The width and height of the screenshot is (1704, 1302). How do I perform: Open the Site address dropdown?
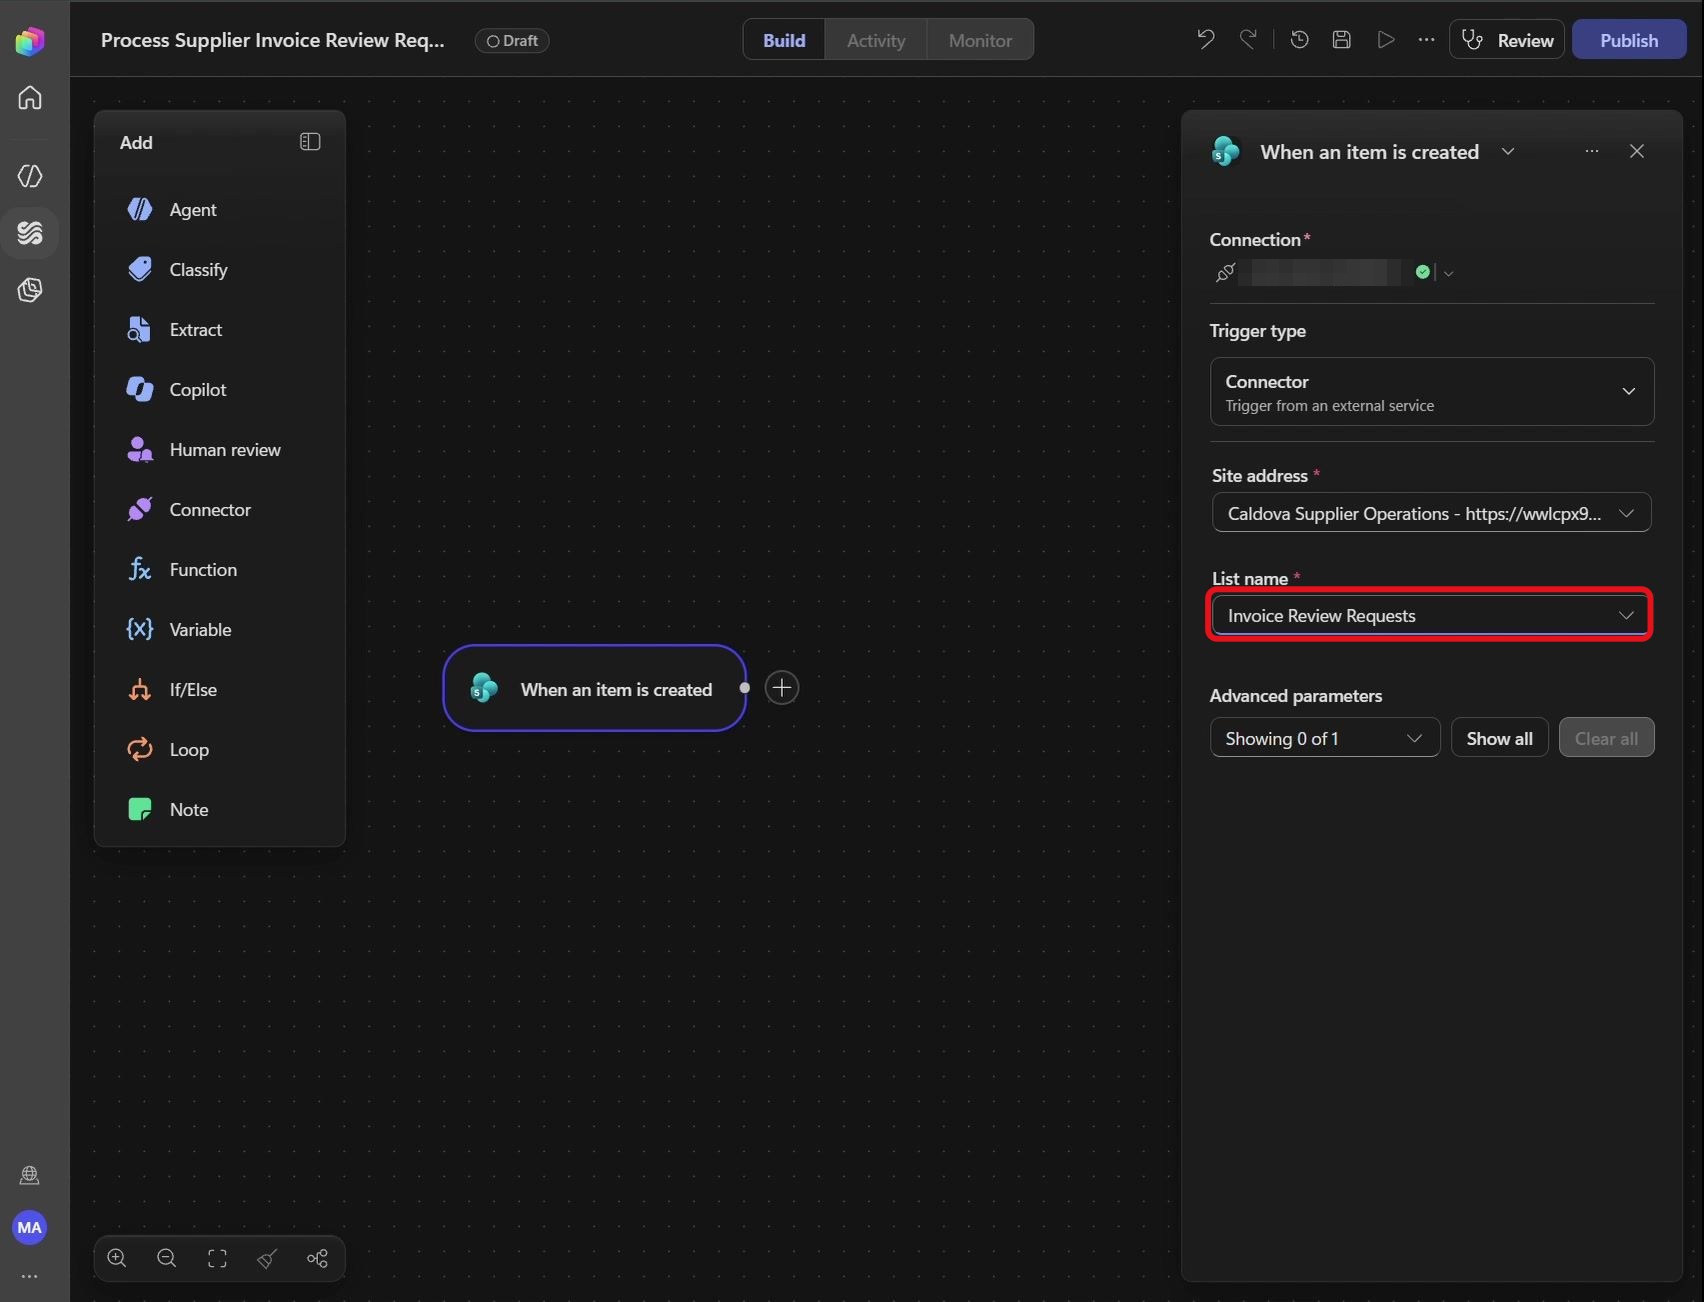[1432, 513]
